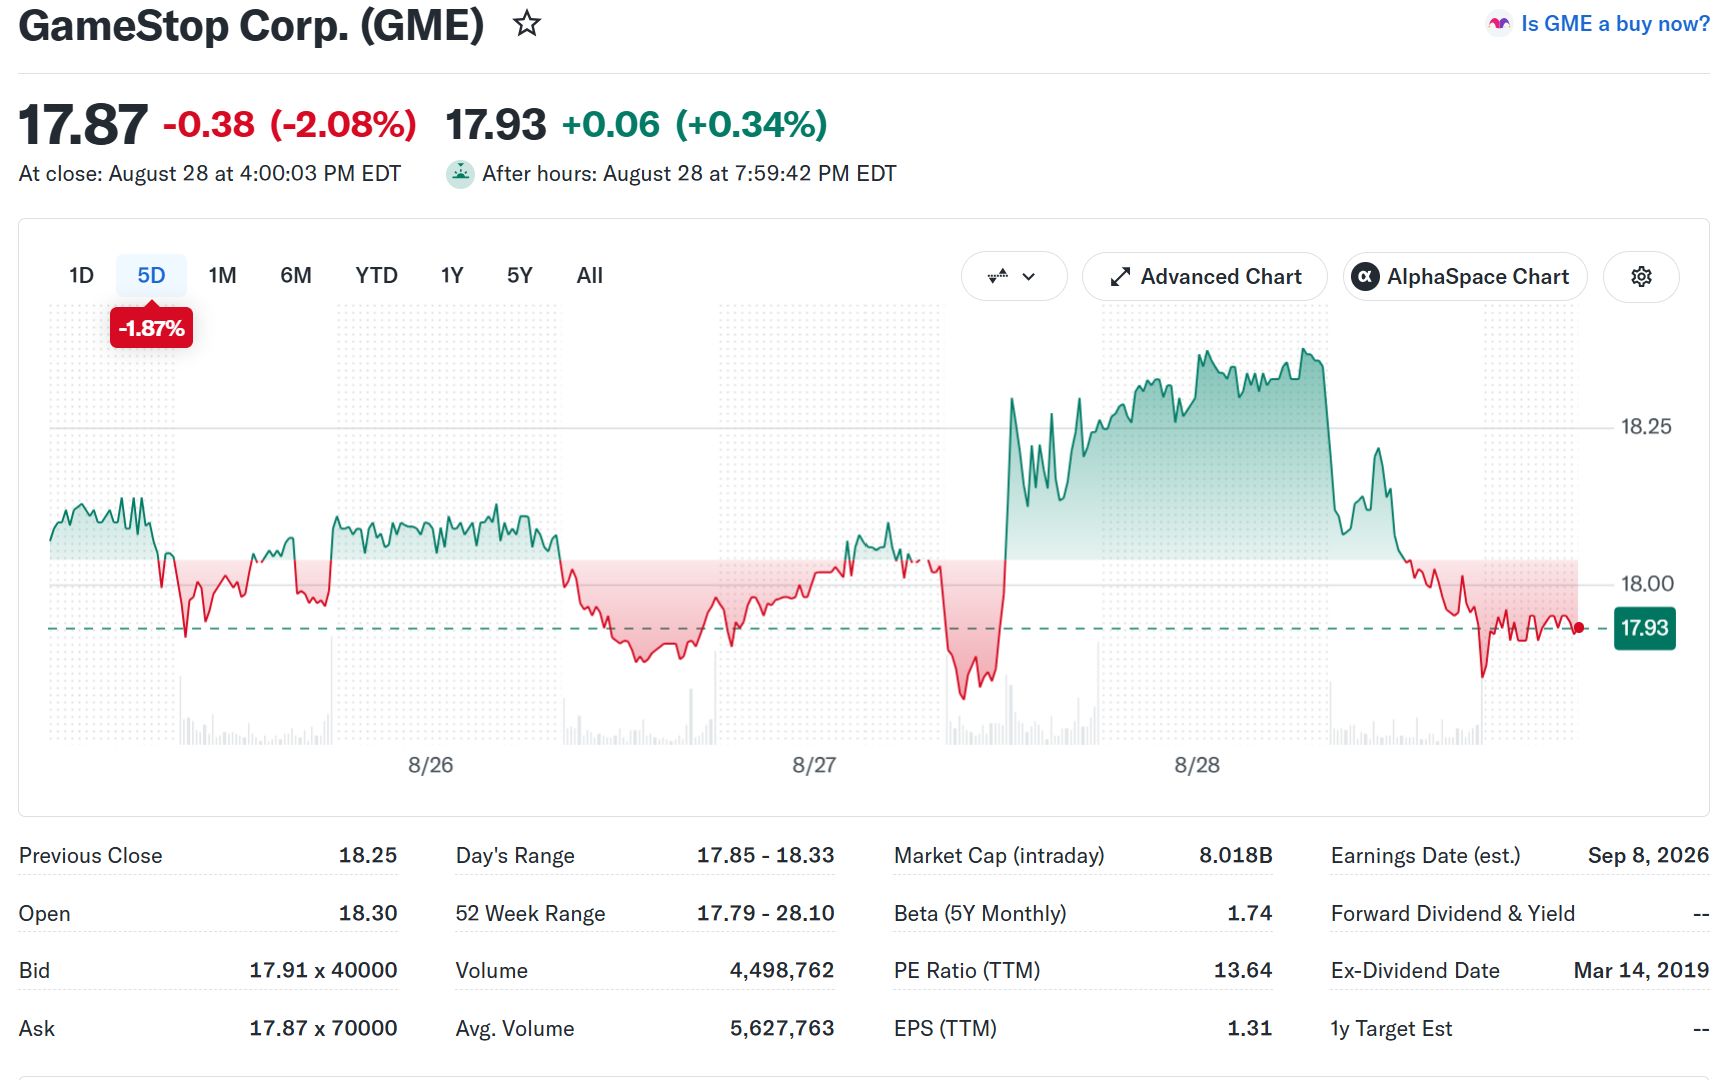The image size is (1726, 1080).
Task: Click the red end-point marker on chart line
Action: pyautogui.click(x=1578, y=628)
